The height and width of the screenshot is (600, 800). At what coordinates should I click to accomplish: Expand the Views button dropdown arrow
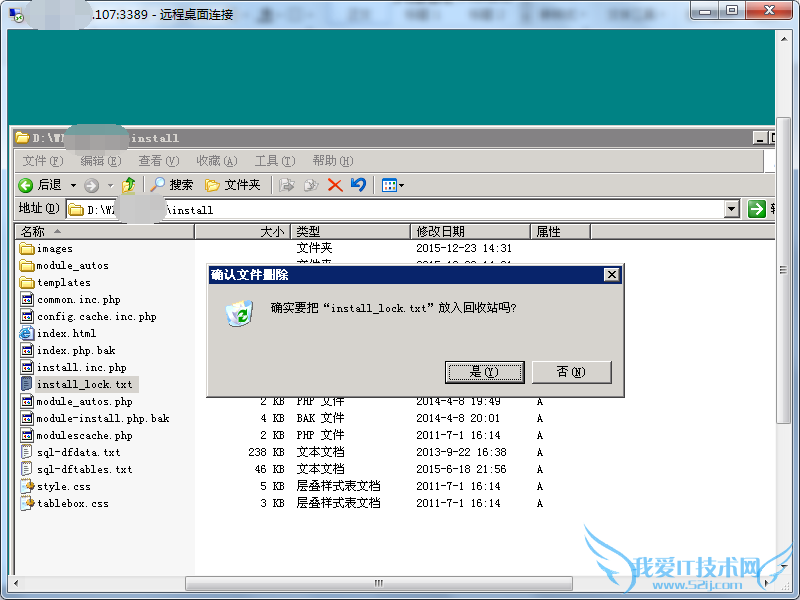(402, 184)
